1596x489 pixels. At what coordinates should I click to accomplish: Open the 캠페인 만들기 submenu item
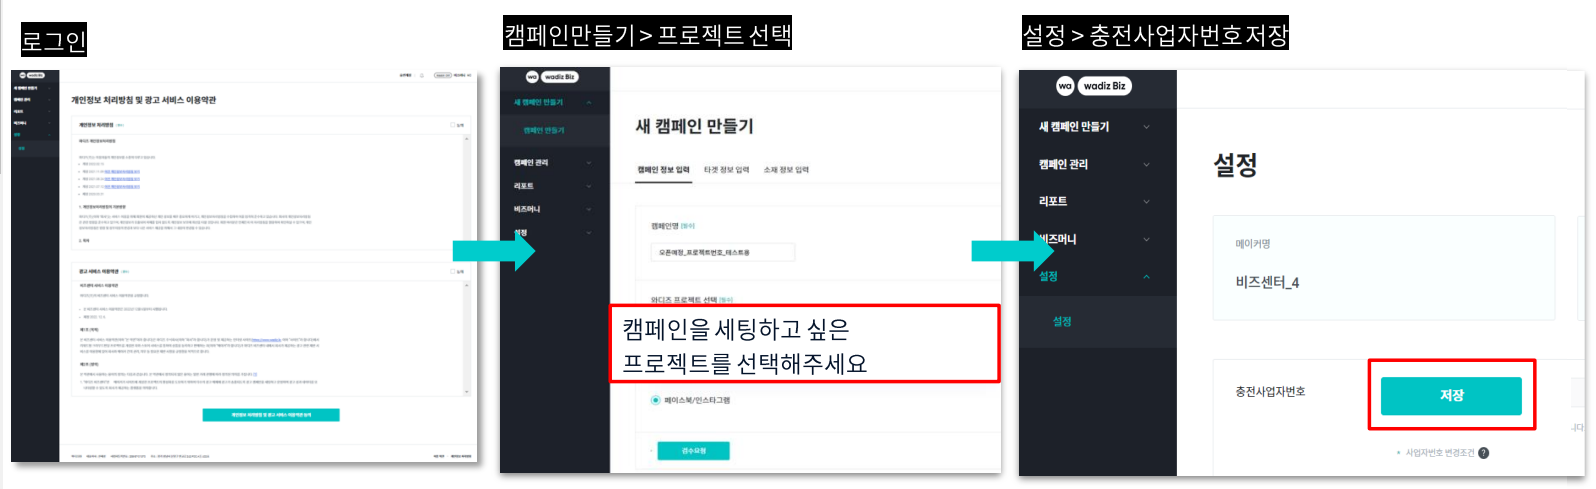pos(544,131)
